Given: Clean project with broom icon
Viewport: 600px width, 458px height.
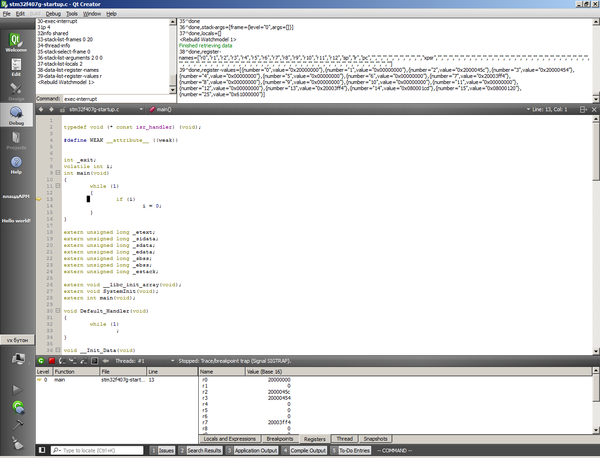Looking at the screenshot, I should [18, 443].
